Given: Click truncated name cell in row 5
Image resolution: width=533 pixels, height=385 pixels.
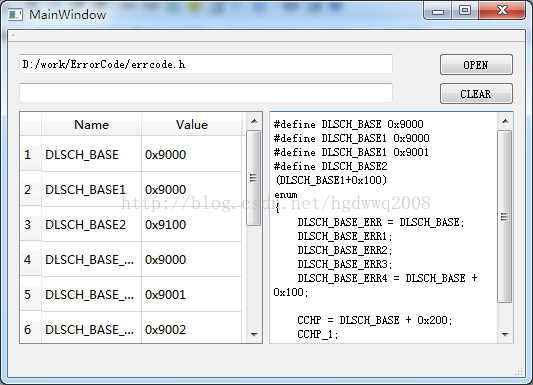Looking at the screenshot, I should [91, 295].
